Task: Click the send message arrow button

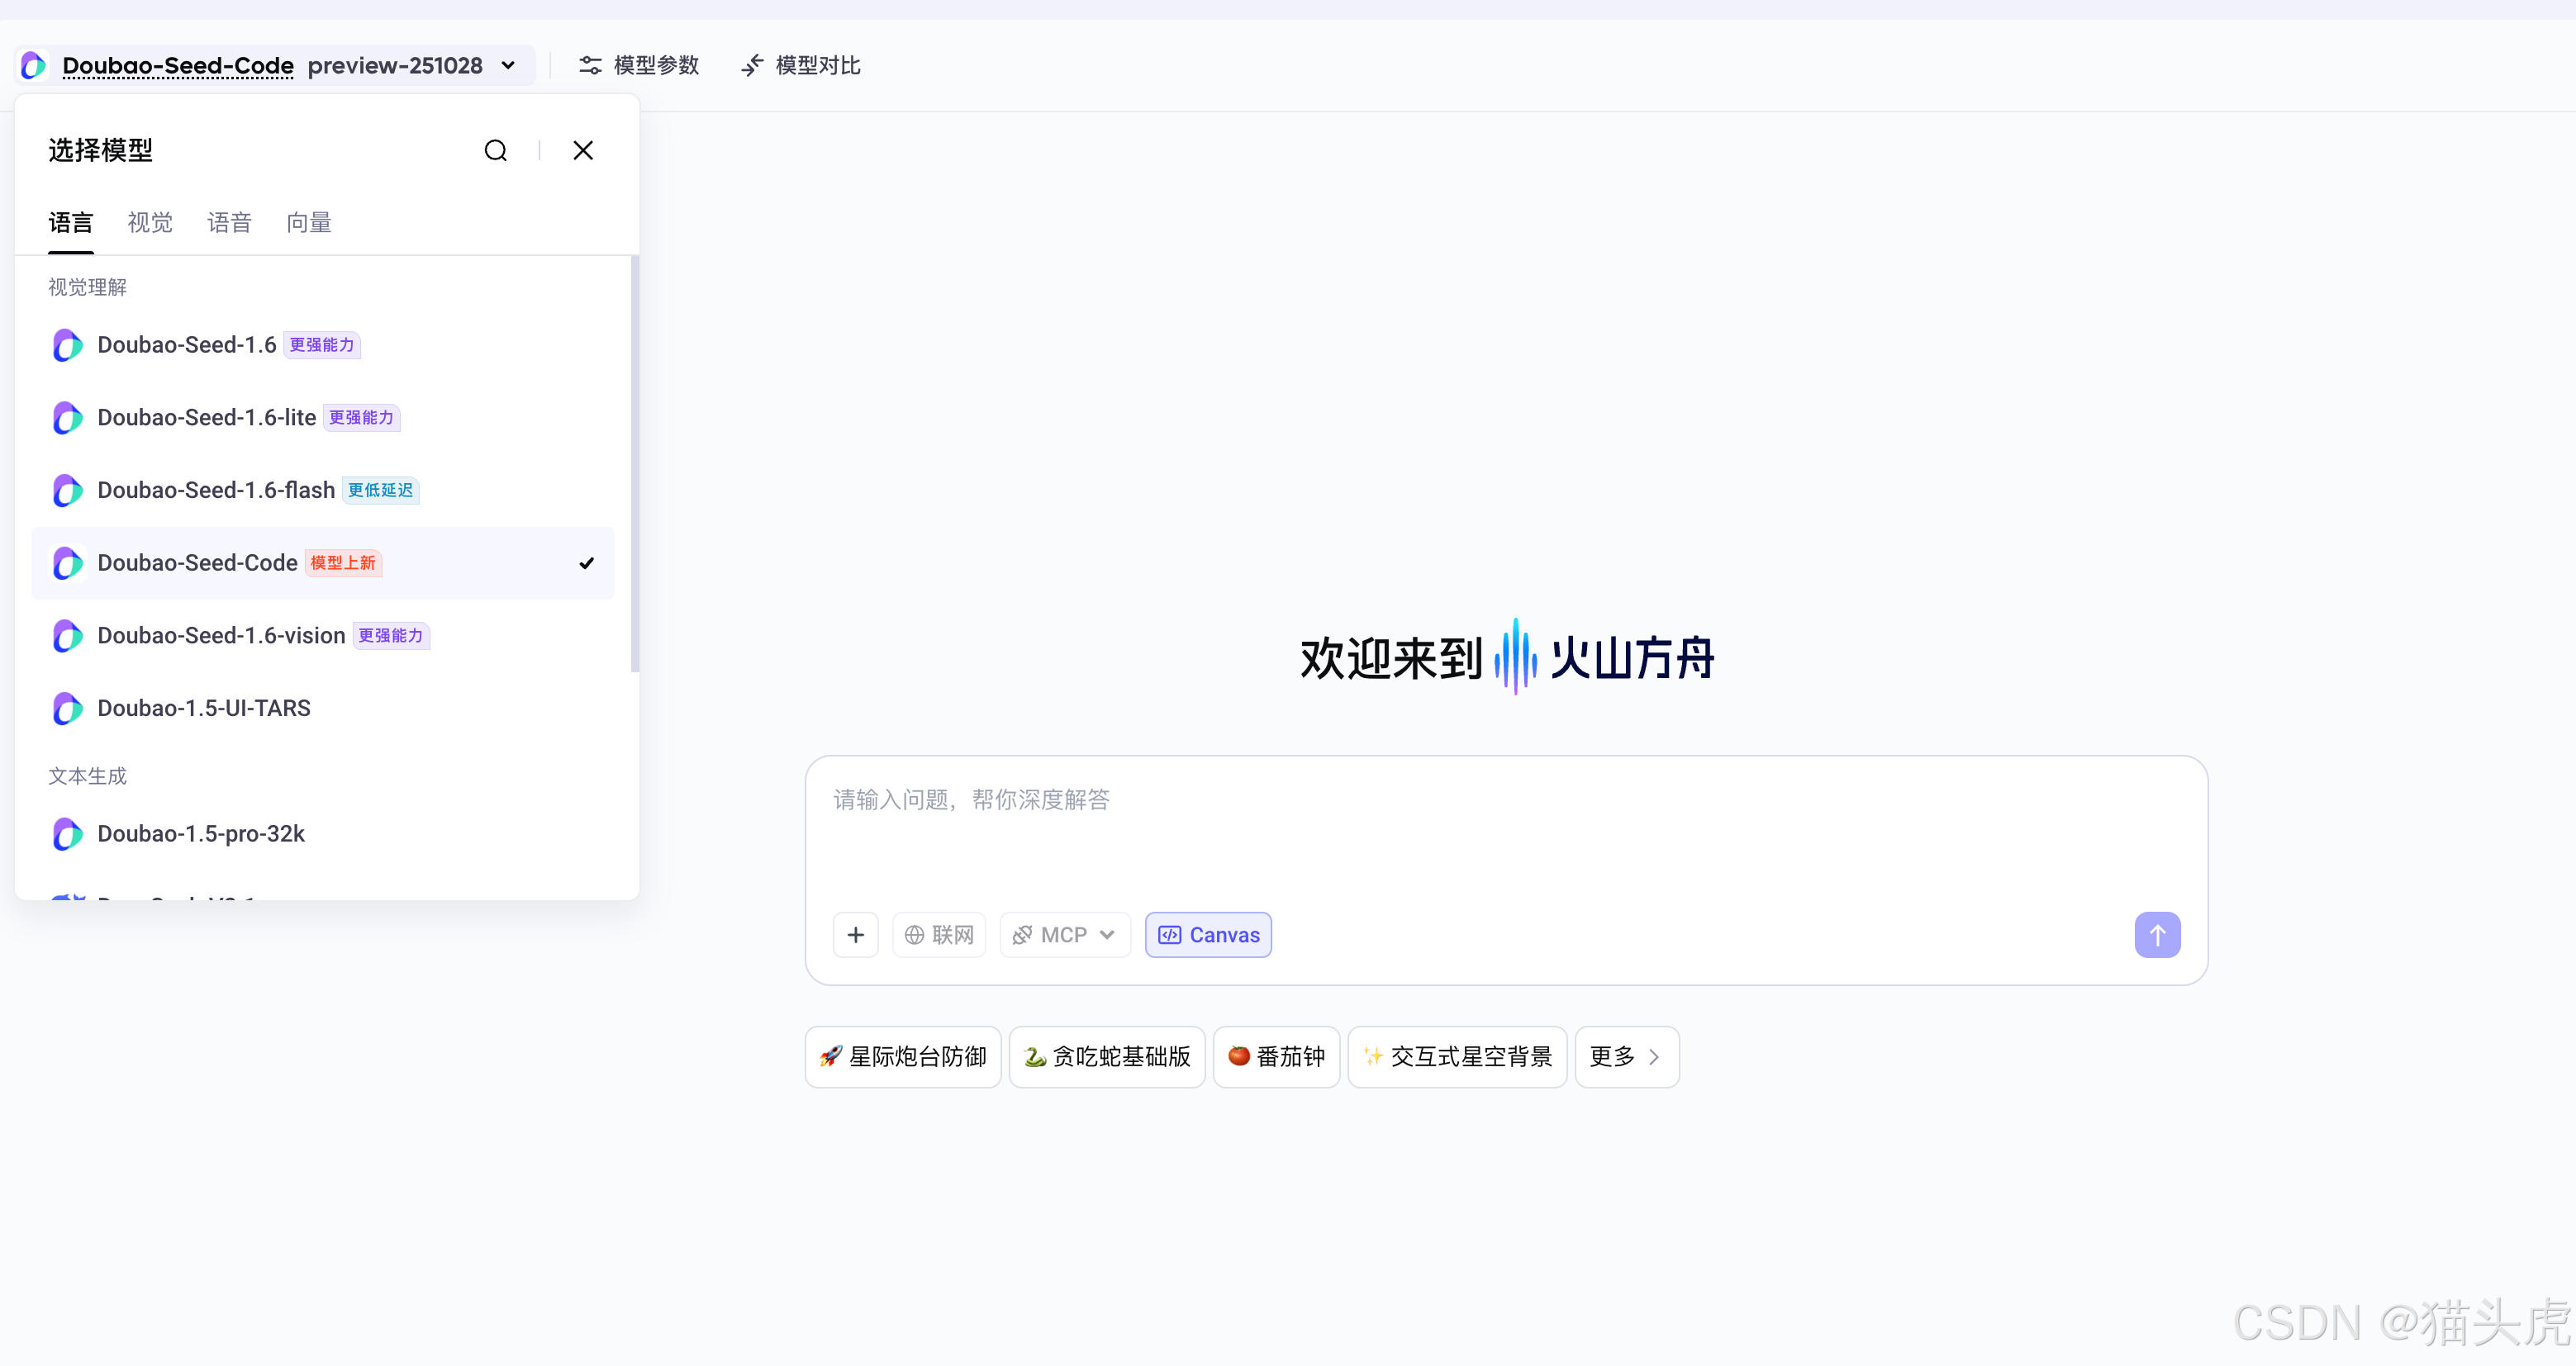Action: [2157, 934]
